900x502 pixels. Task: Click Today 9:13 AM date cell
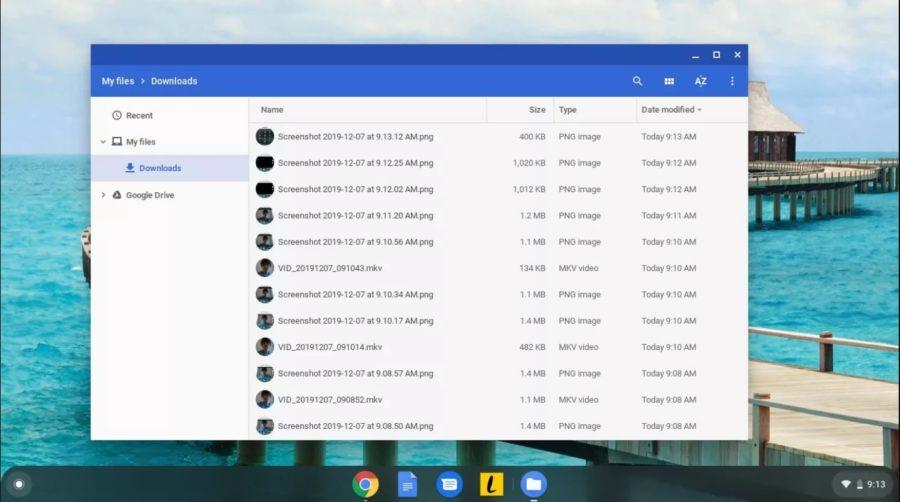(669, 137)
